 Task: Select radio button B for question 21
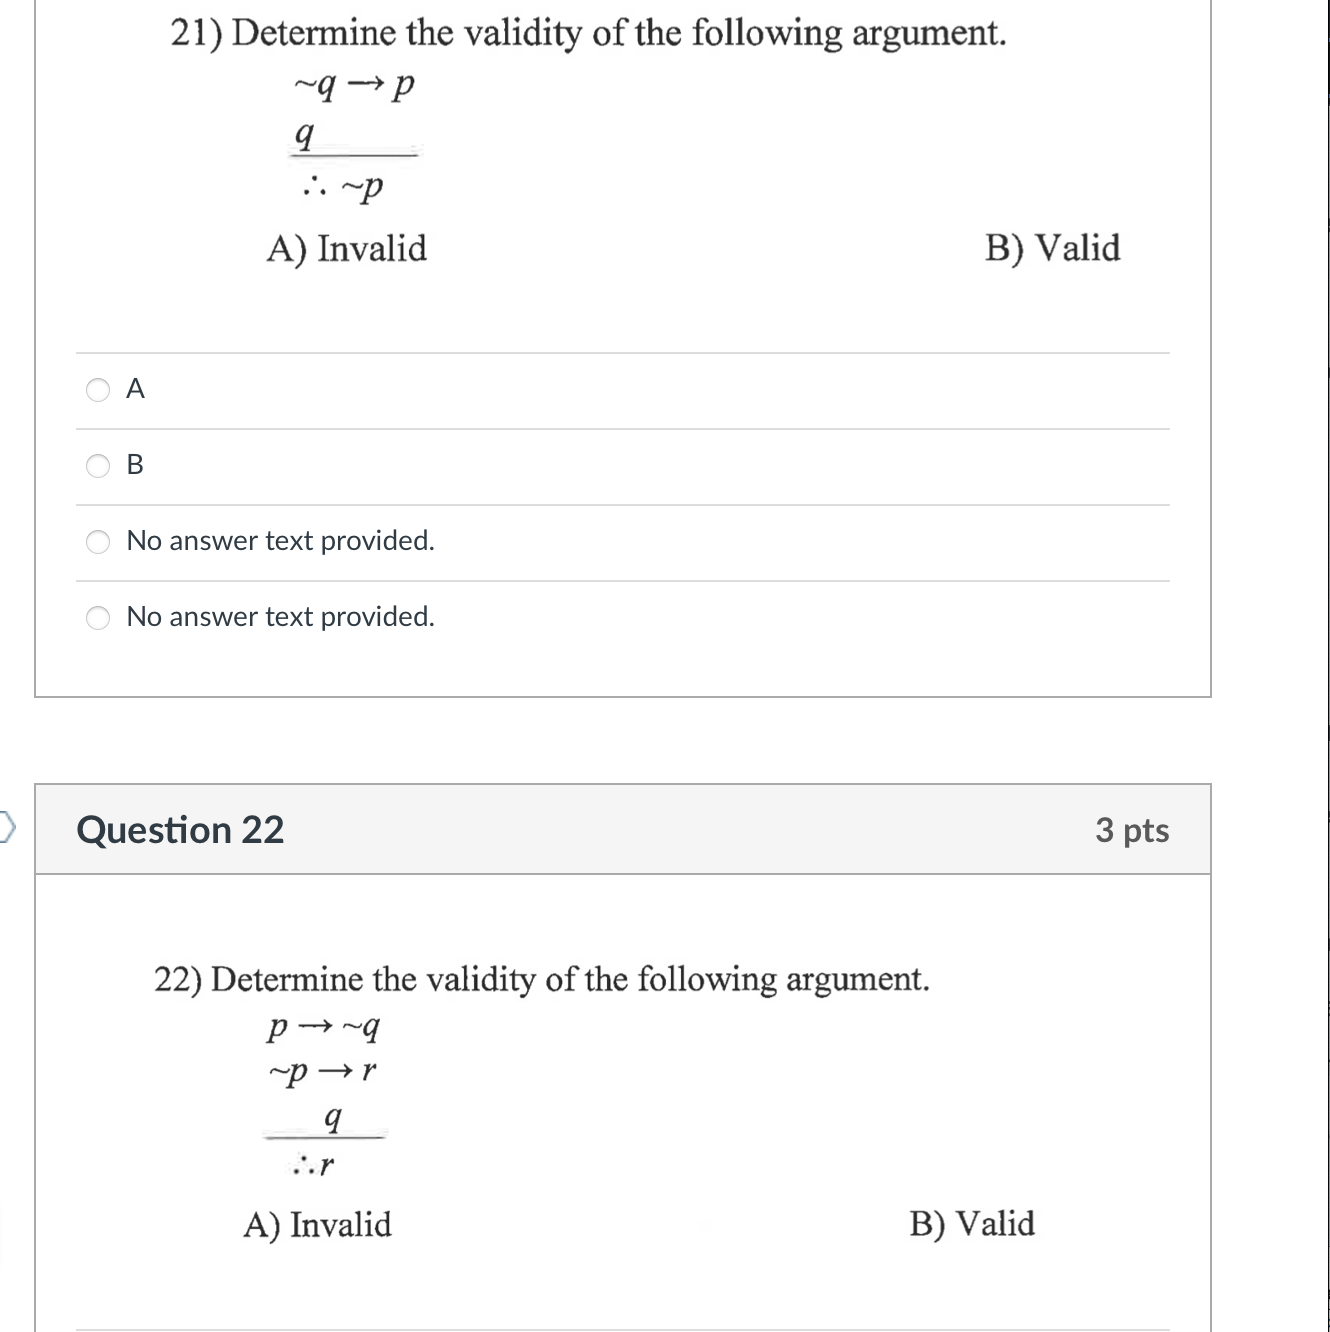97,466
